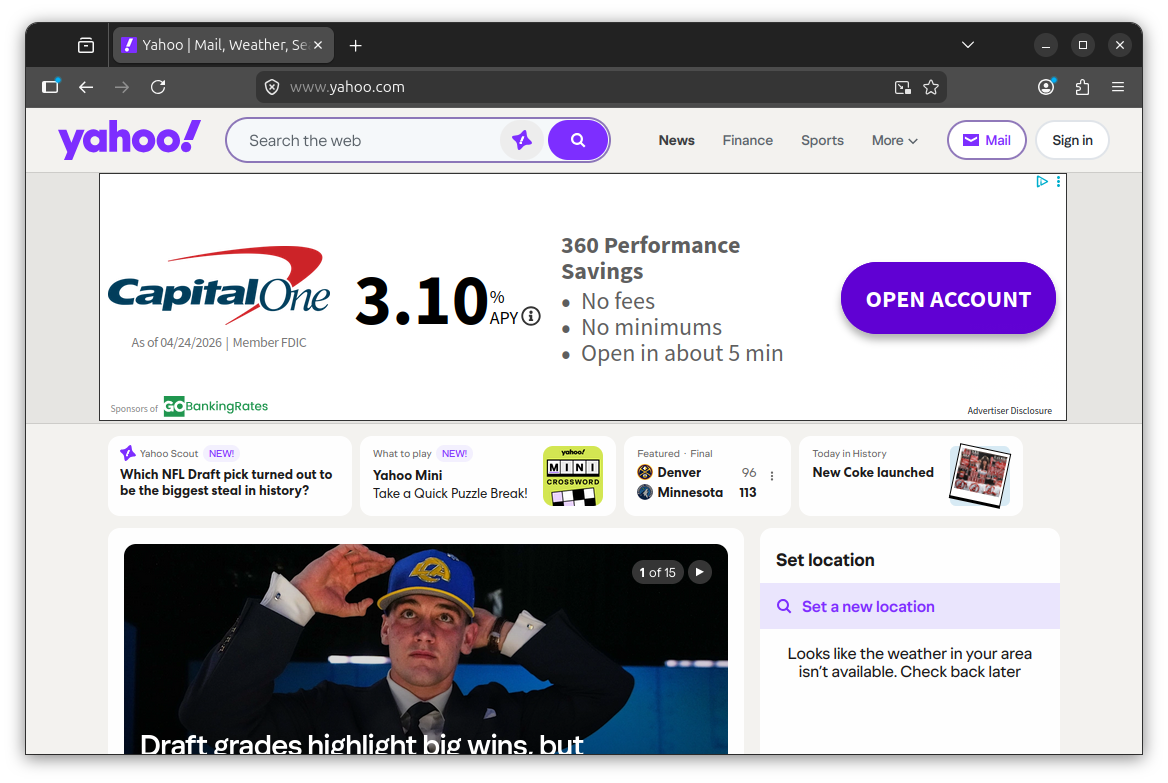The image size is (1168, 783).
Task: Click the Yahoo Scout sparkle icon in search bar
Action: click(522, 140)
